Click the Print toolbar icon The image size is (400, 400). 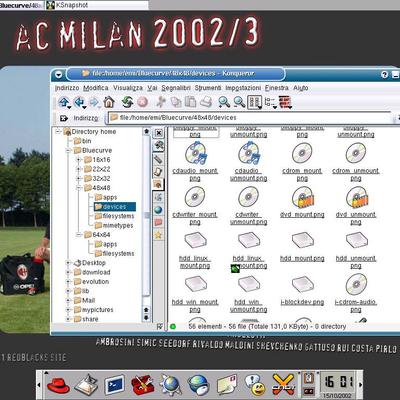click(x=206, y=102)
